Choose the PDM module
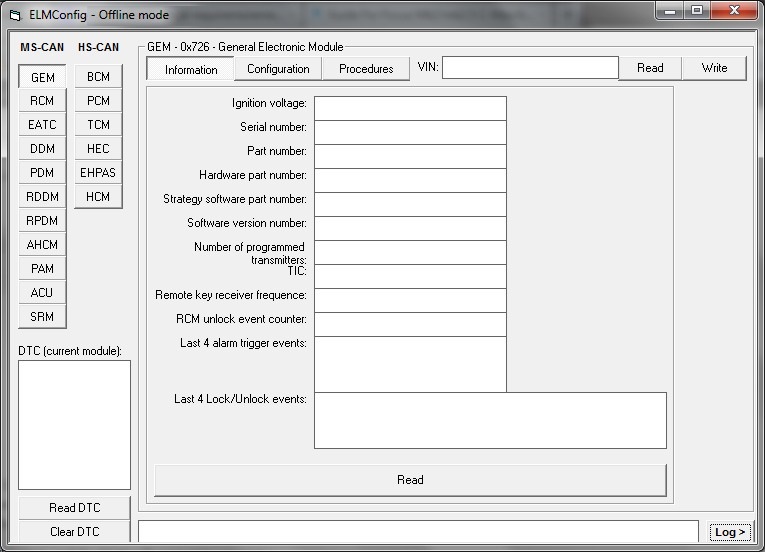Image resolution: width=765 pixels, height=552 pixels. [x=42, y=172]
